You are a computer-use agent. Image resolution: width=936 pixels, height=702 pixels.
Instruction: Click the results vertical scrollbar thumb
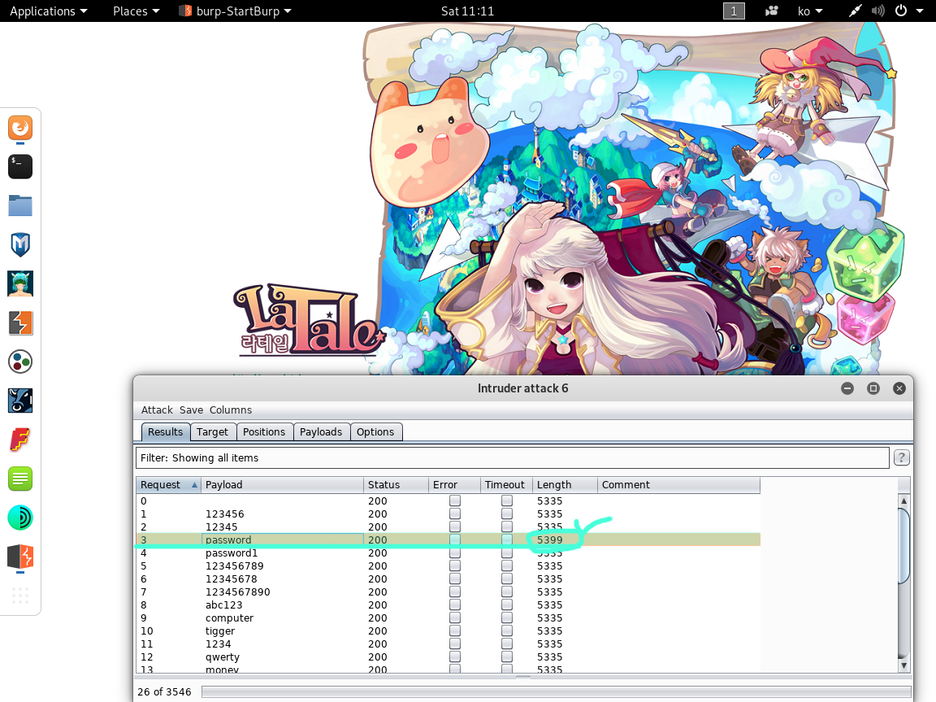[904, 546]
